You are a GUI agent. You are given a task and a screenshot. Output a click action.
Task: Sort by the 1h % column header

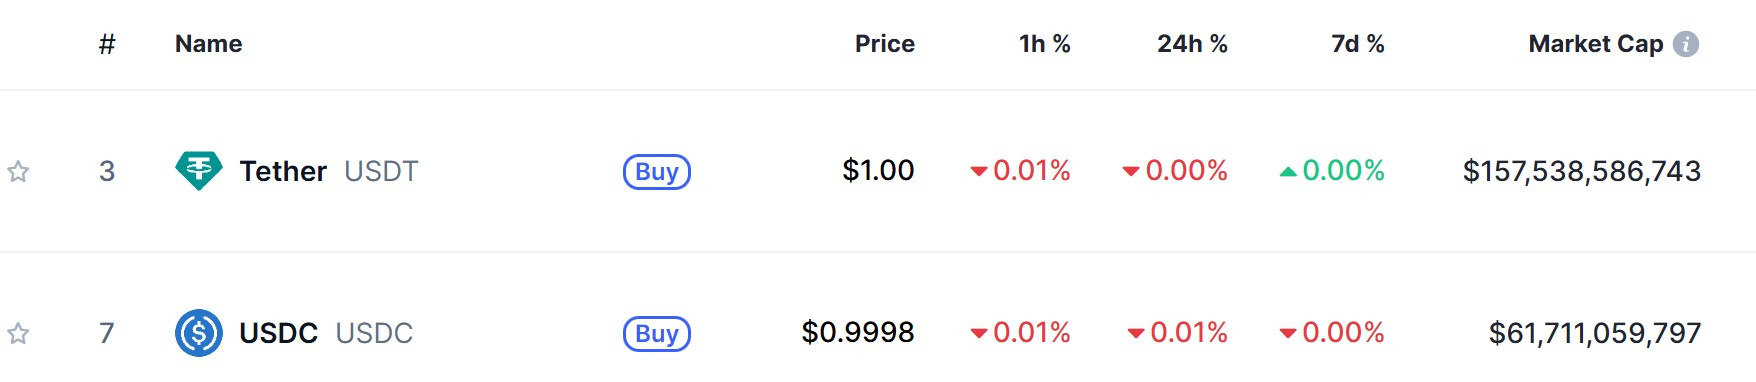1045,44
